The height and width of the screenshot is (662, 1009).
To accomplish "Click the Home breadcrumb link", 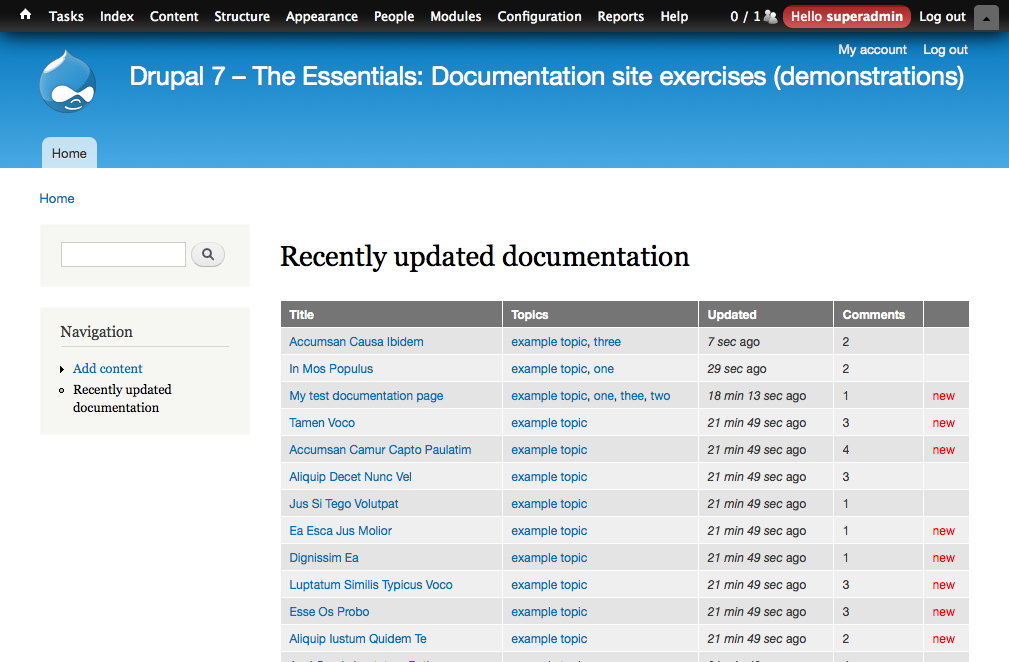I will pos(56,198).
